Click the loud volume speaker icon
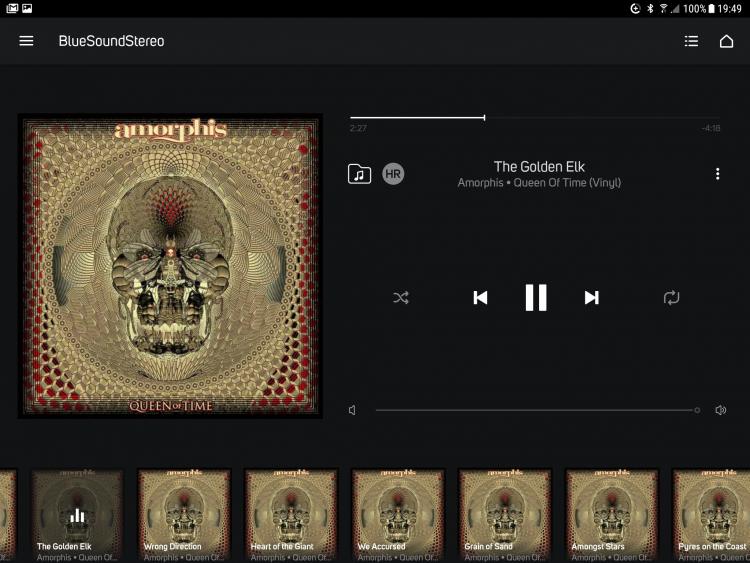This screenshot has width=750, height=563. pos(720,410)
